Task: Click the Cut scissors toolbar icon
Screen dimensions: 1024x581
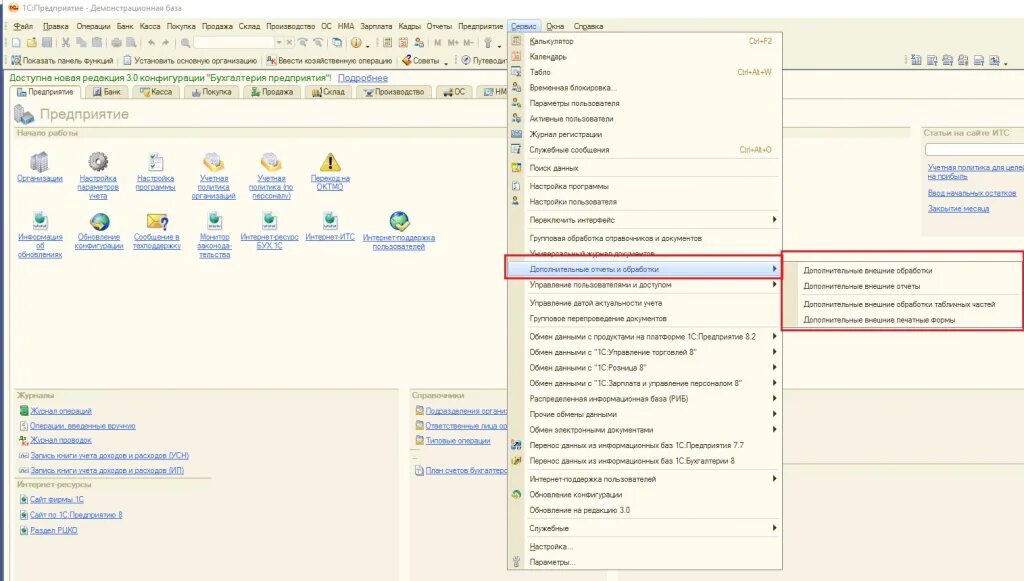Action: tap(65, 42)
